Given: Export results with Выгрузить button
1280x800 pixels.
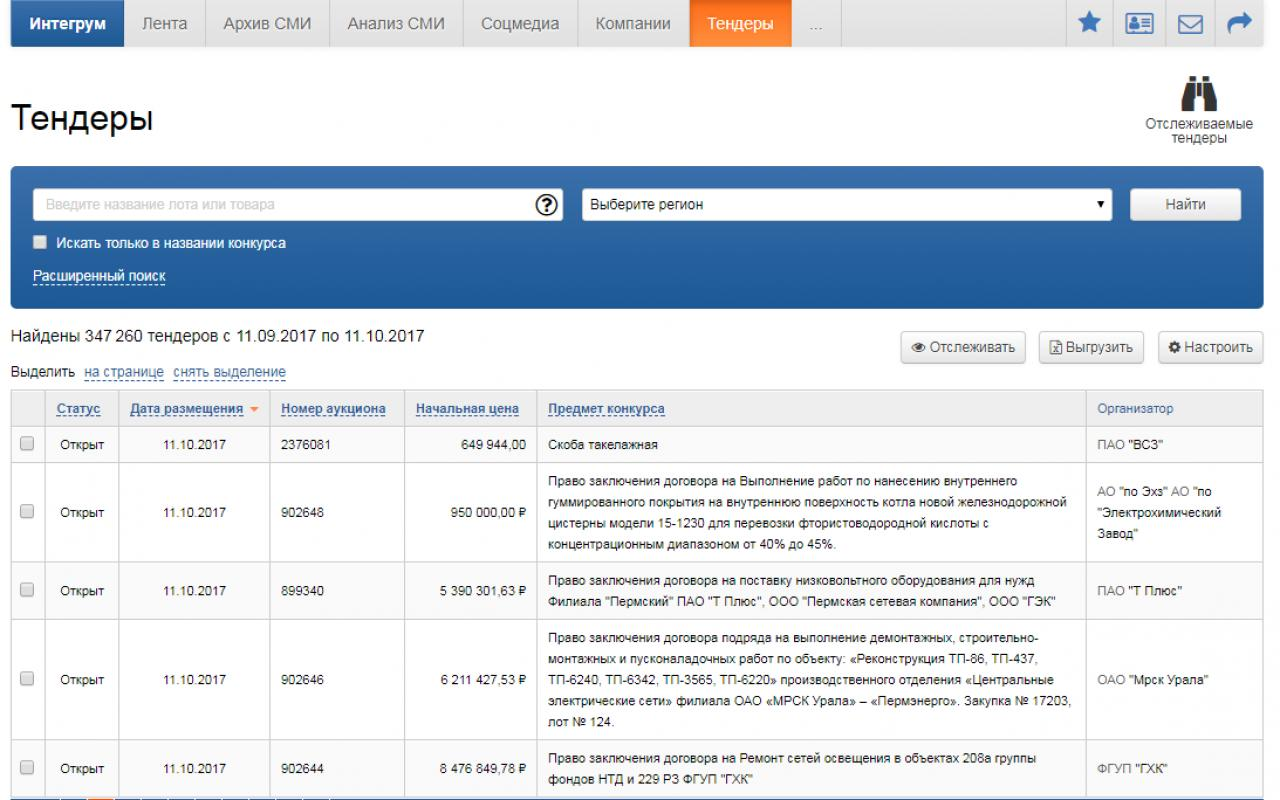Looking at the screenshot, I should click(x=1091, y=348).
